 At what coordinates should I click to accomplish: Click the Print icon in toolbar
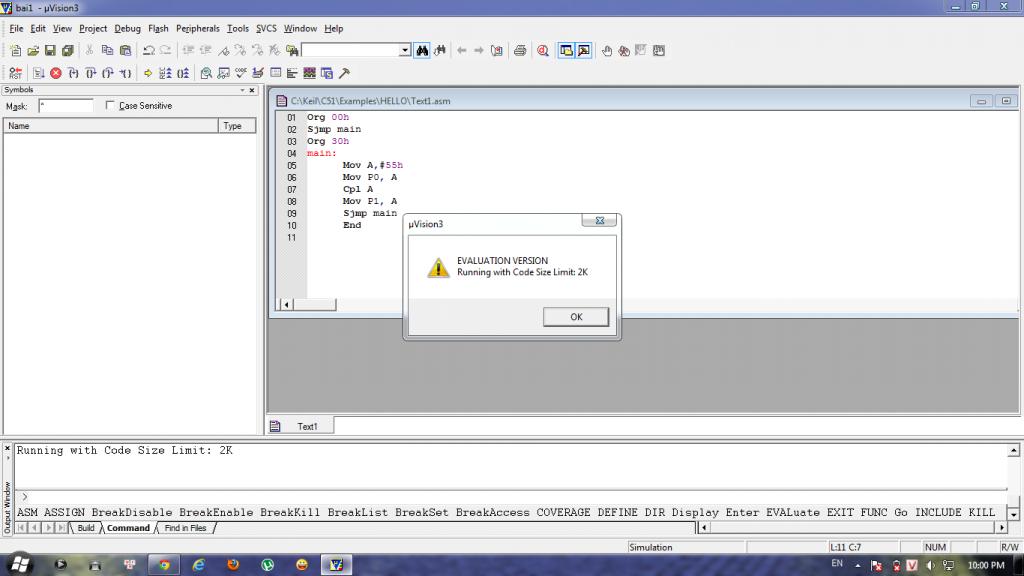(519, 50)
